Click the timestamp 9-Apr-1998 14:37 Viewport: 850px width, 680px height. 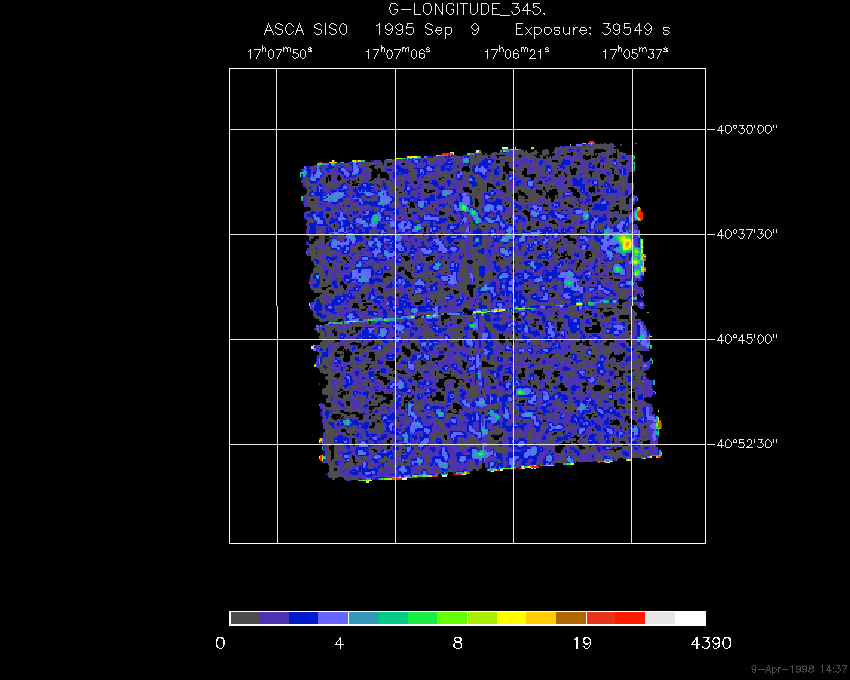[799, 669]
